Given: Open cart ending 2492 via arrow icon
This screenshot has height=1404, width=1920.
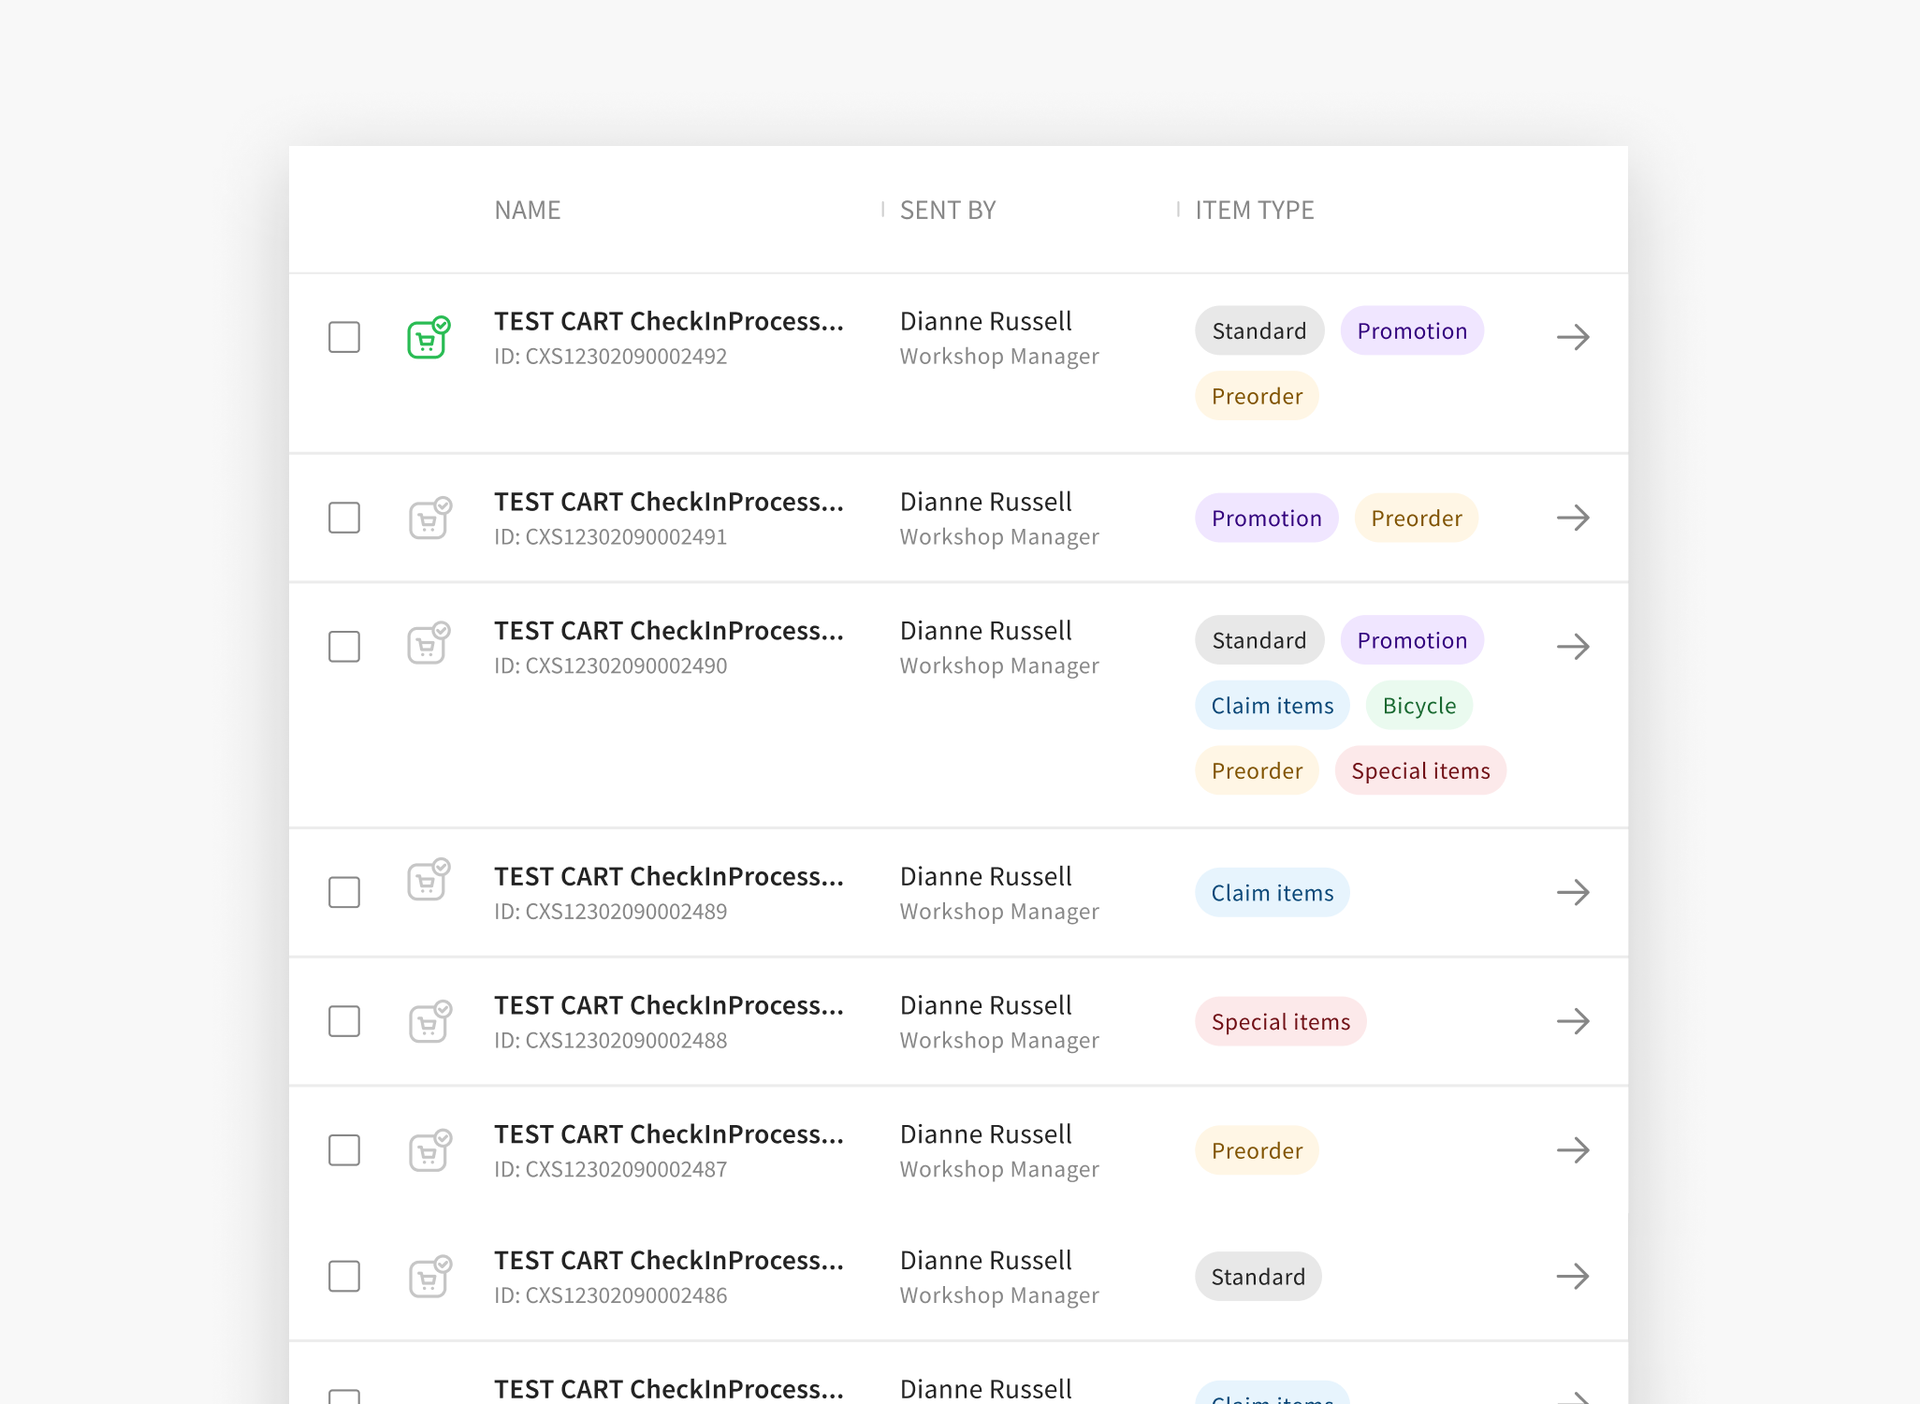Looking at the screenshot, I should point(1572,337).
